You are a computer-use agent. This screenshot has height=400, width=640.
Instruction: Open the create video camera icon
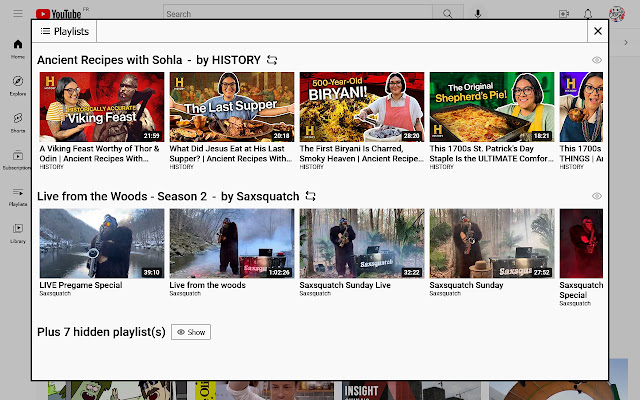click(564, 14)
